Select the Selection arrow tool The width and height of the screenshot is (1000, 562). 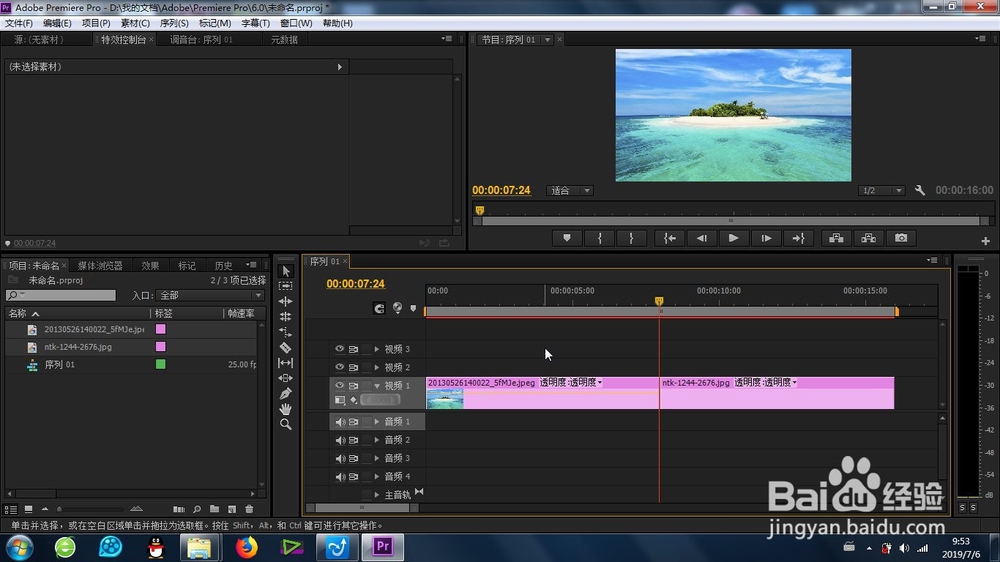pos(286,270)
